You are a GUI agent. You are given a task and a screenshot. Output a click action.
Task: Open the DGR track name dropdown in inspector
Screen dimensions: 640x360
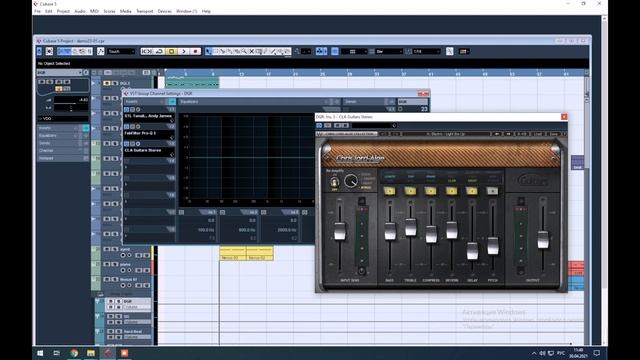(59, 73)
